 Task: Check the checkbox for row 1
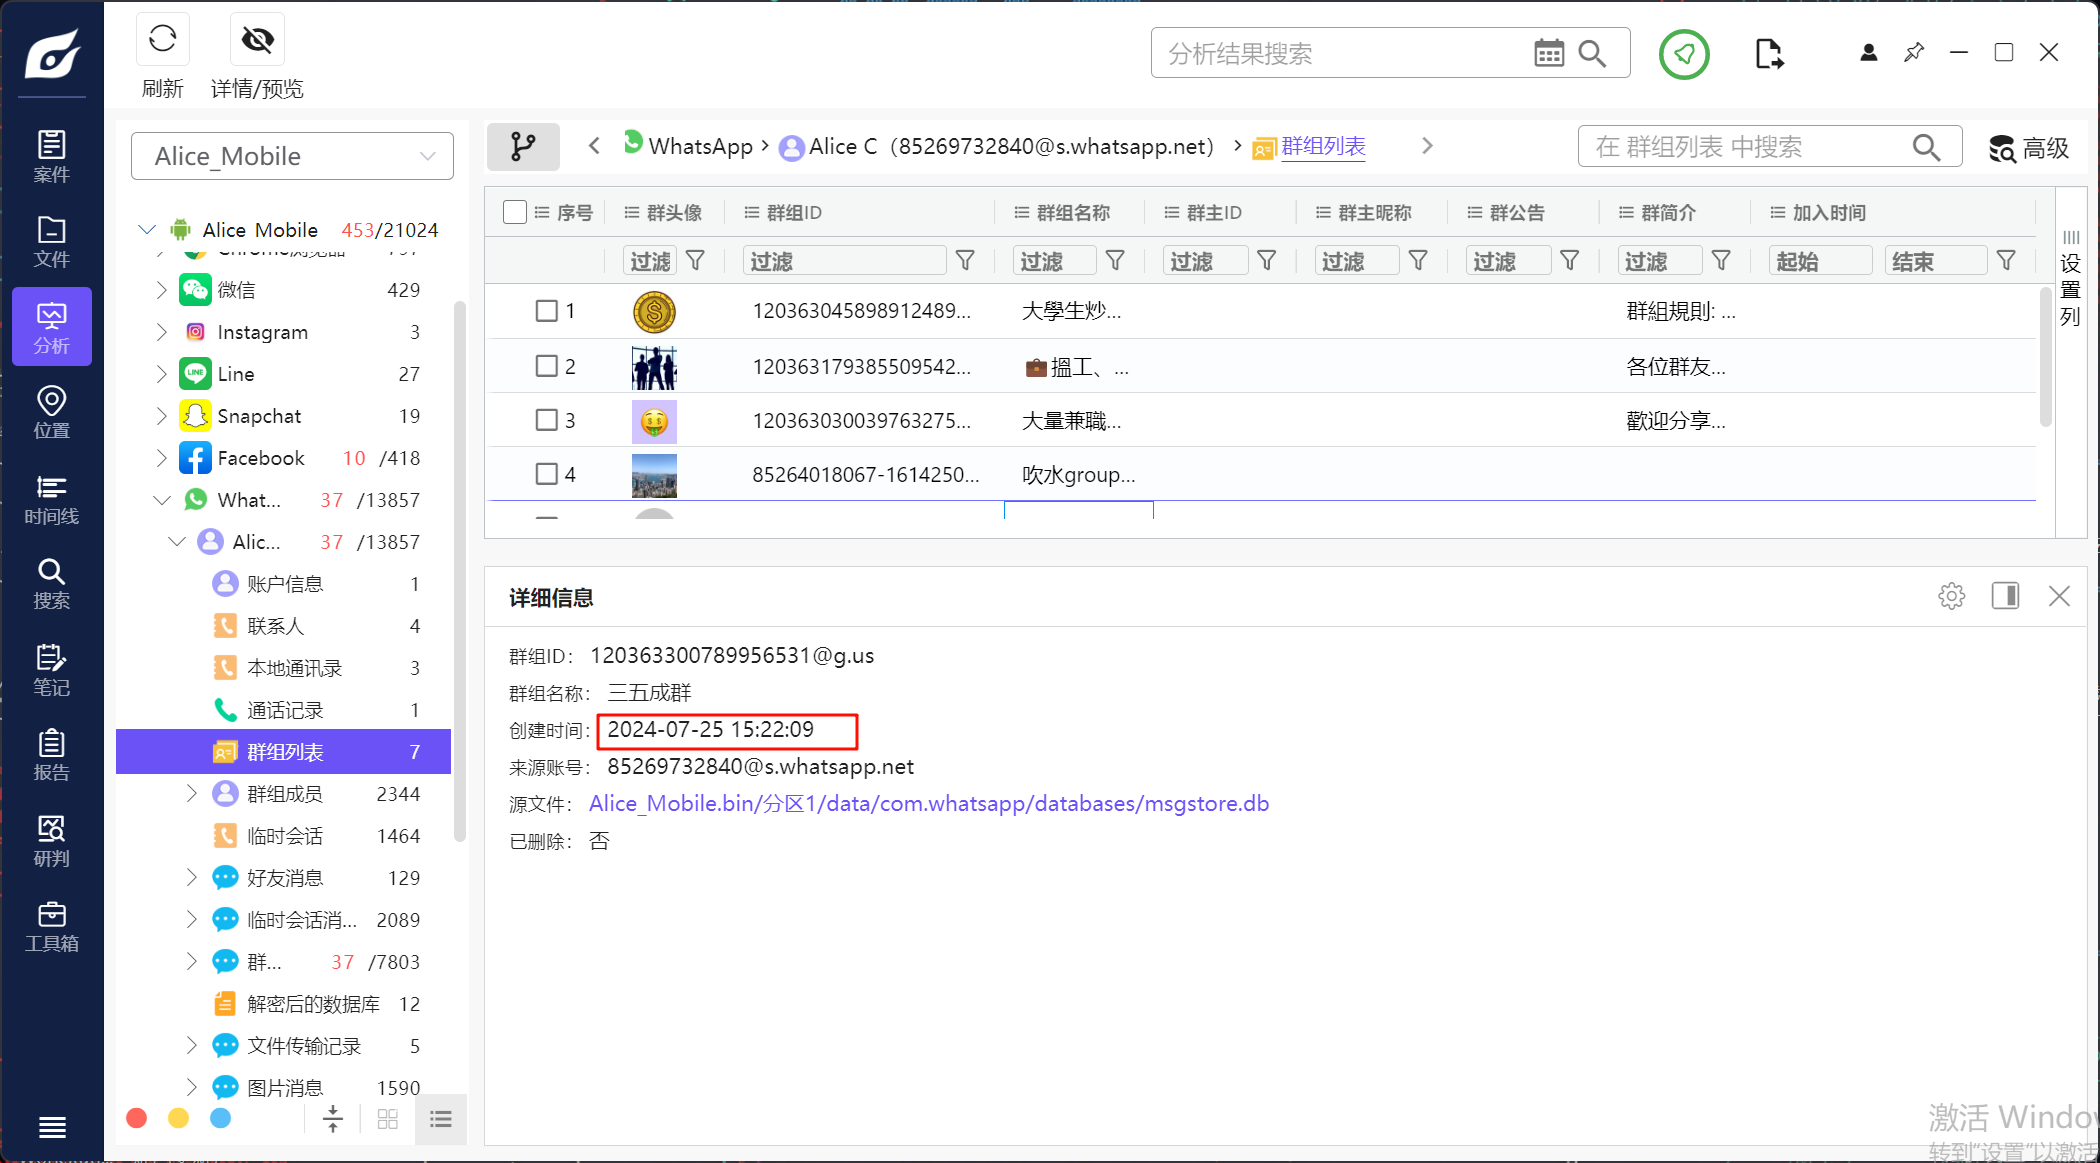(x=546, y=311)
